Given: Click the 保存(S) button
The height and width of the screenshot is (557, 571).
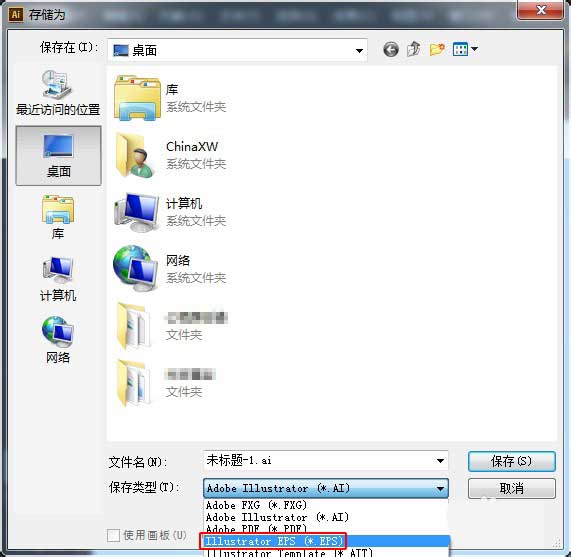Looking at the screenshot, I should click(512, 461).
